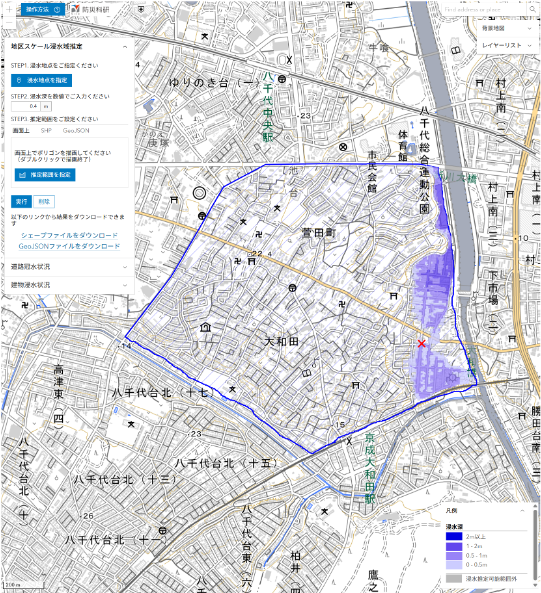
Task: Open the レイヤーリスト dropdown
Action: (x=507, y=45)
